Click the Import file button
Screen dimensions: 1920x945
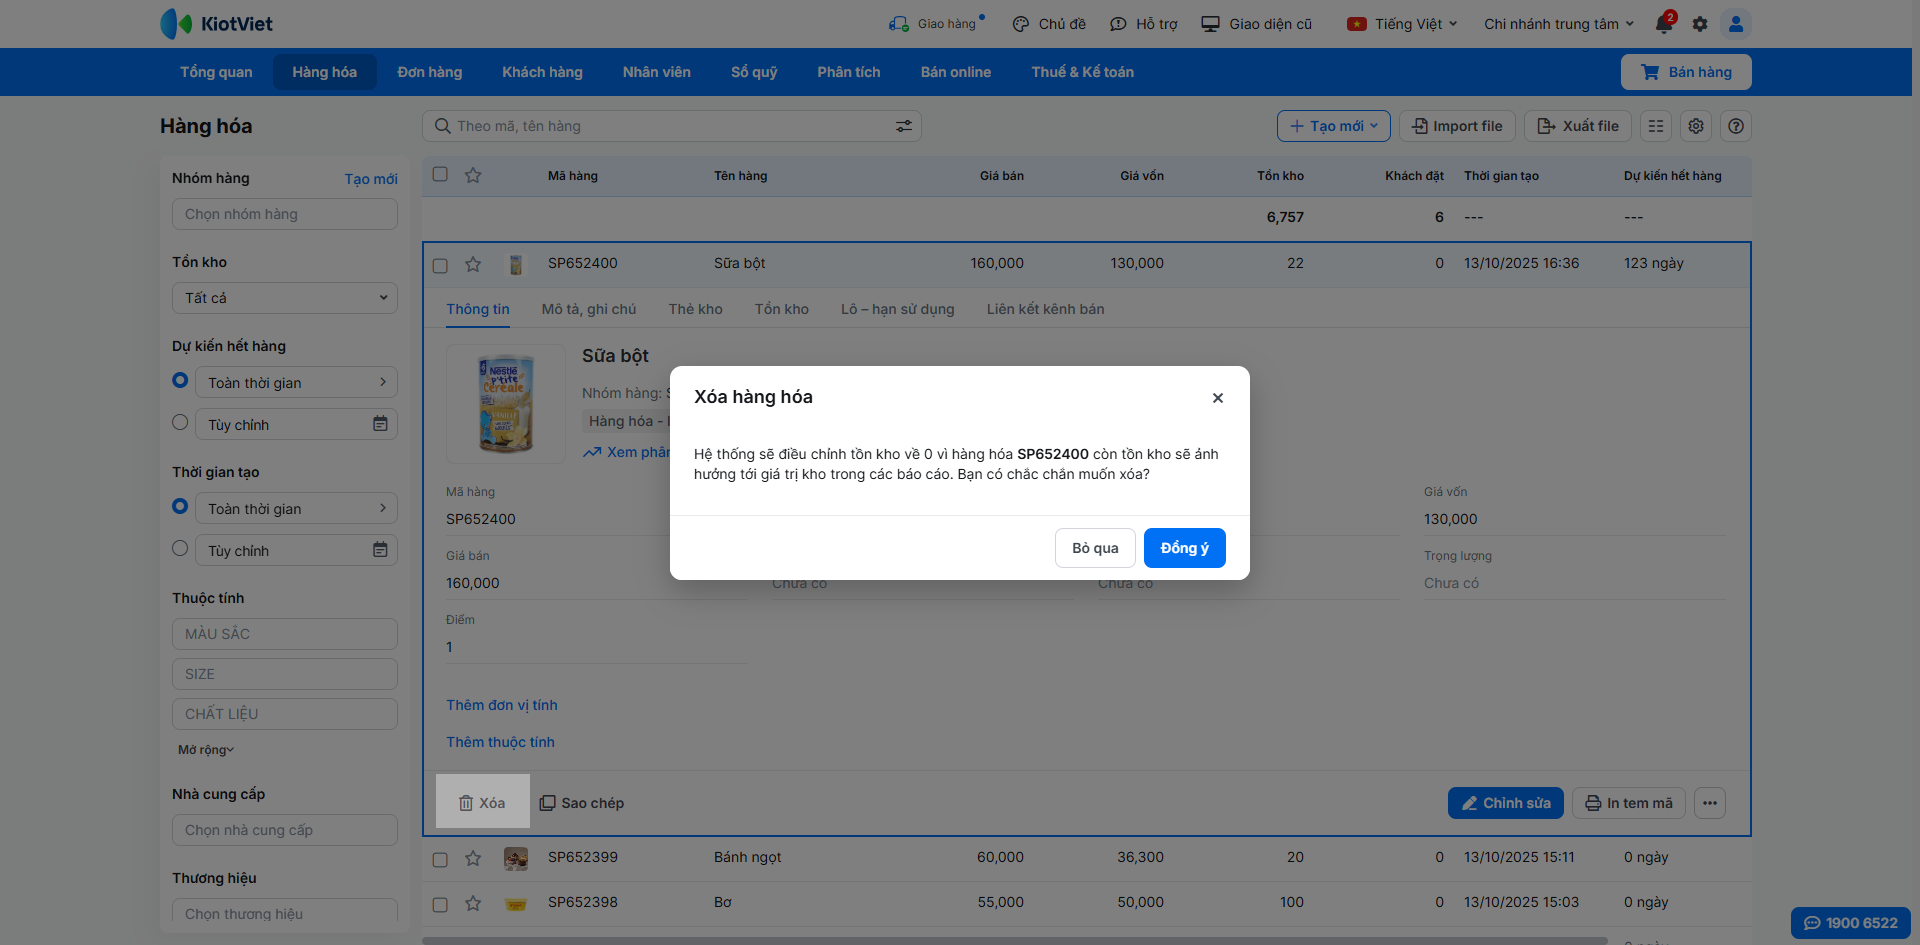(1457, 126)
